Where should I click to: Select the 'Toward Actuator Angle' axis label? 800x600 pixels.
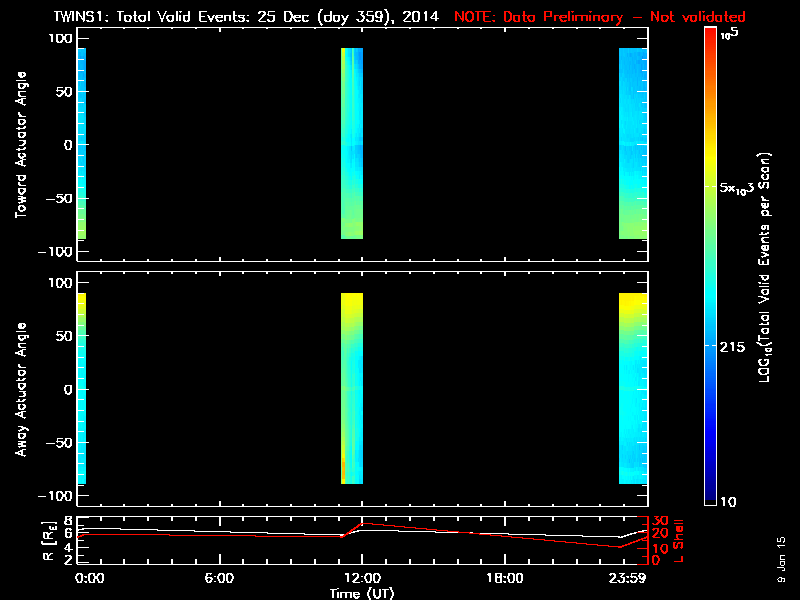click(19, 144)
